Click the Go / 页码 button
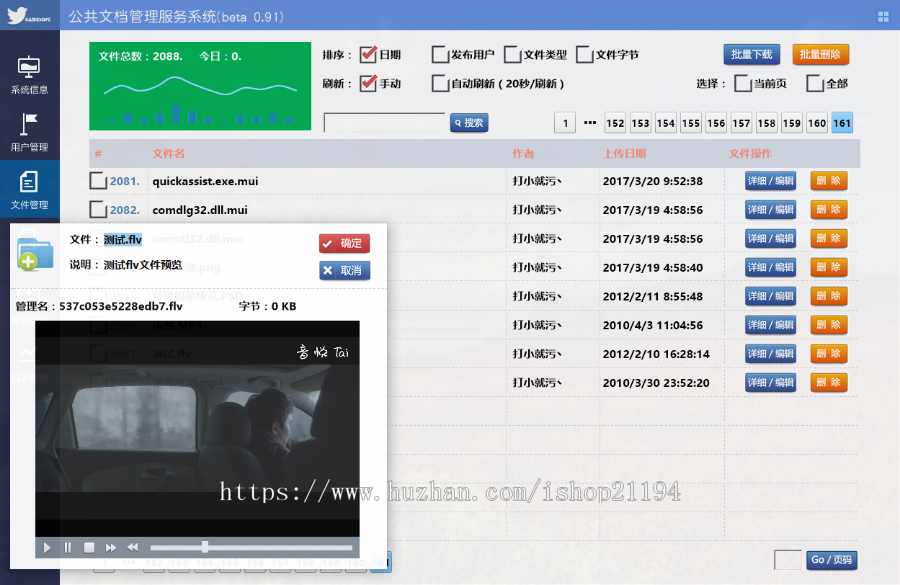 [832, 560]
